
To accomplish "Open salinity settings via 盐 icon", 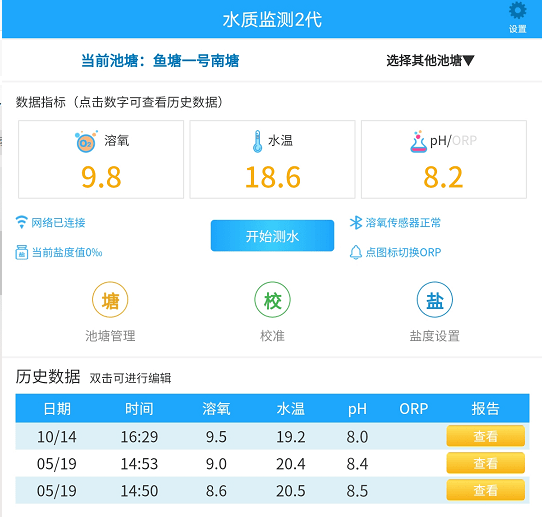I will click(x=435, y=300).
